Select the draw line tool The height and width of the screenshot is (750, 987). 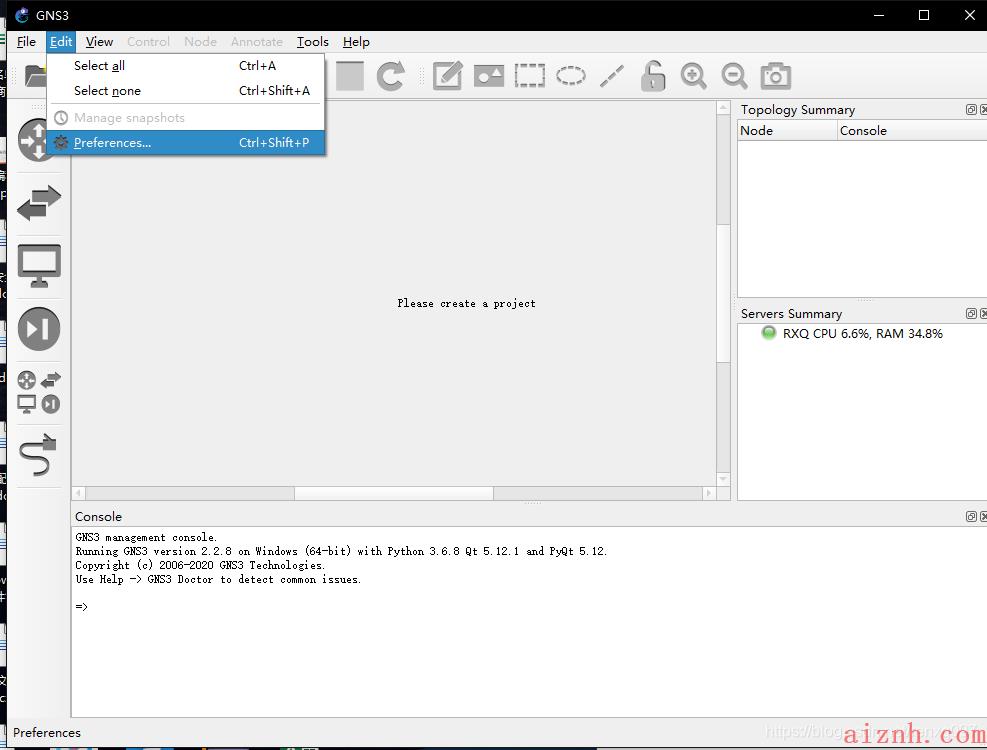(x=612, y=76)
